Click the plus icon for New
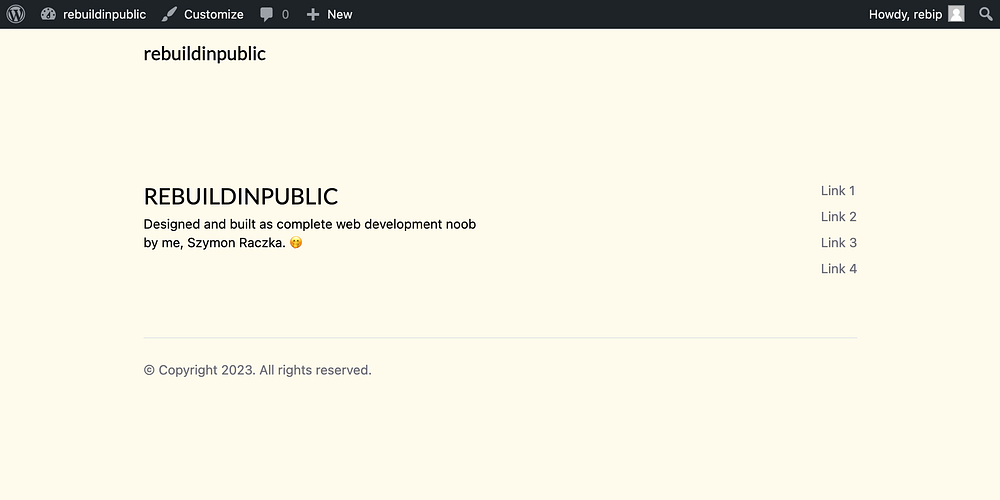This screenshot has width=1000, height=500. pos(312,14)
